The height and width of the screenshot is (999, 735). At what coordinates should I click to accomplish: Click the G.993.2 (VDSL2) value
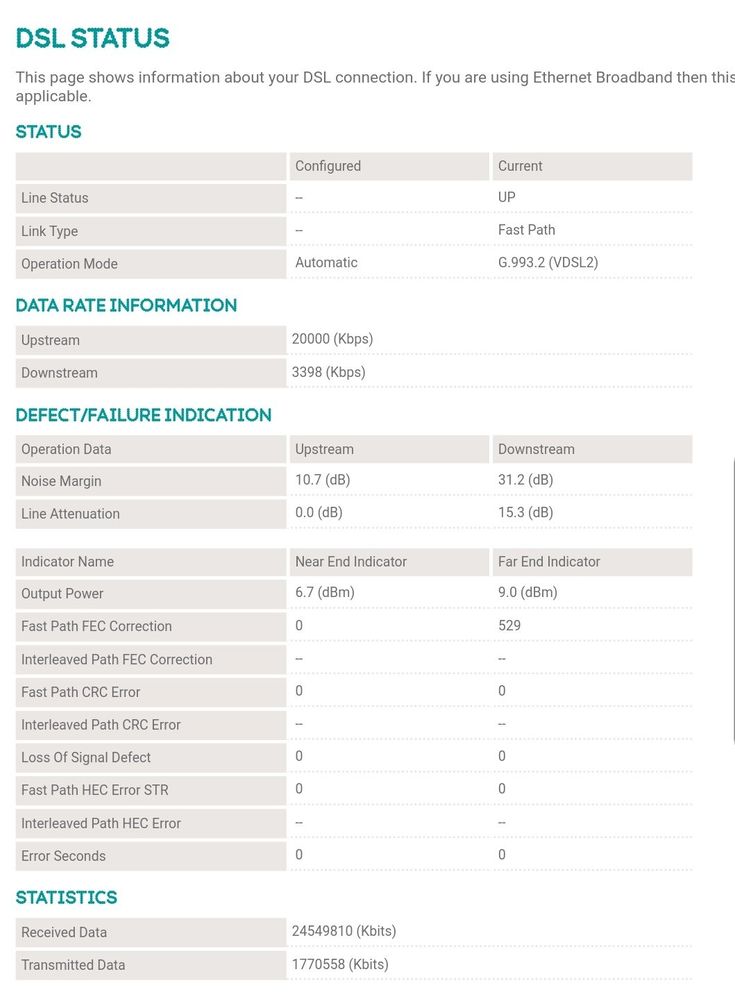[548, 262]
